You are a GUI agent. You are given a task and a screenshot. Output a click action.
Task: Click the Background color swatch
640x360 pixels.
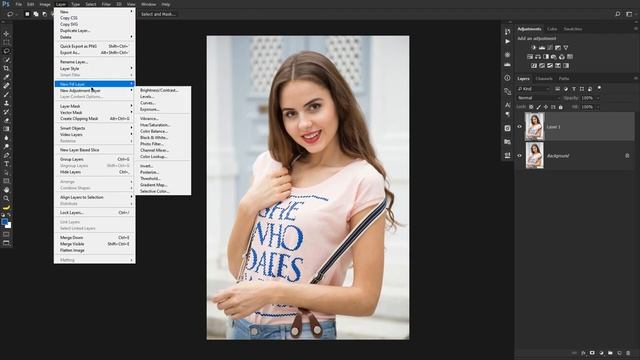pyautogui.click(x=9, y=226)
